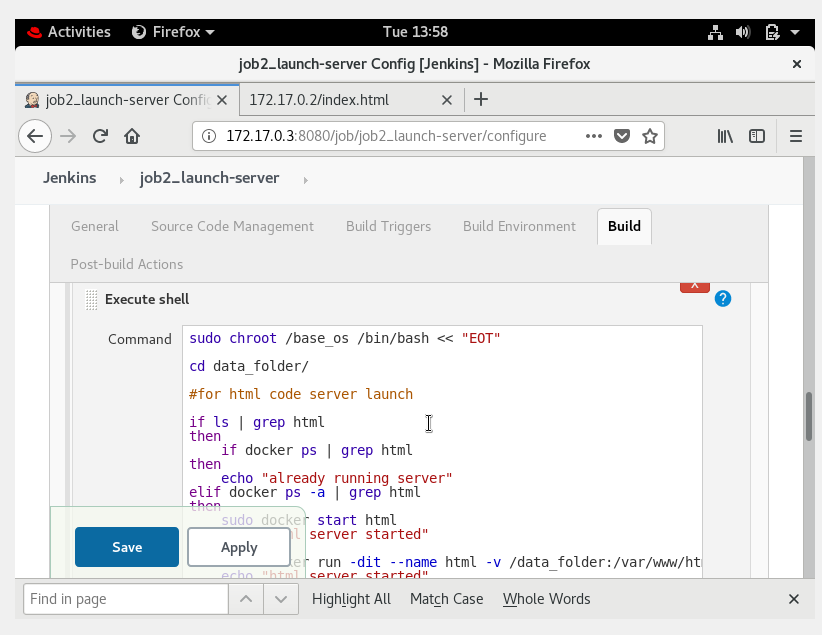Switch to Build Environment tab
822x635 pixels.
tap(519, 227)
